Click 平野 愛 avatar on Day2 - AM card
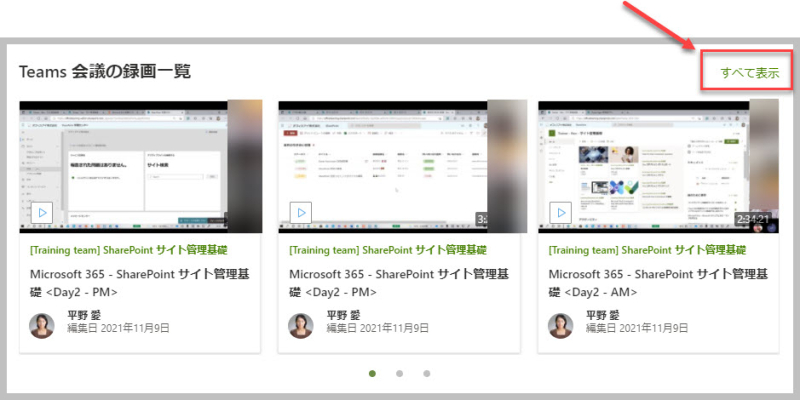The height and width of the screenshot is (400, 800). (x=561, y=326)
